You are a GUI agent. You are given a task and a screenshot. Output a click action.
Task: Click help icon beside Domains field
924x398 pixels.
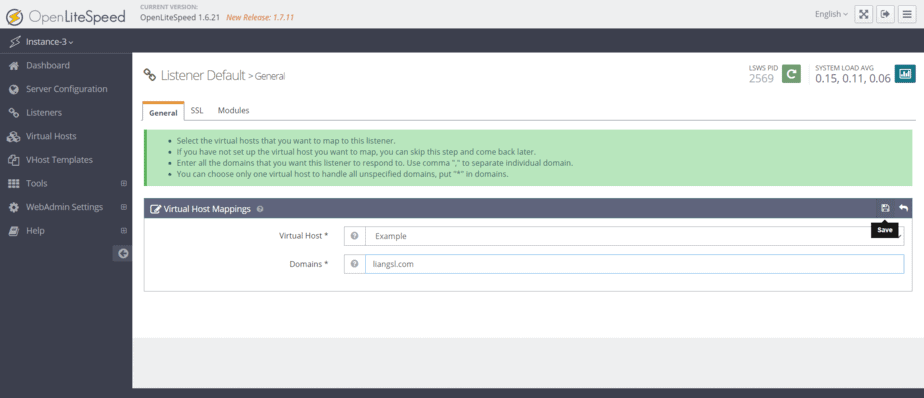tap(354, 264)
